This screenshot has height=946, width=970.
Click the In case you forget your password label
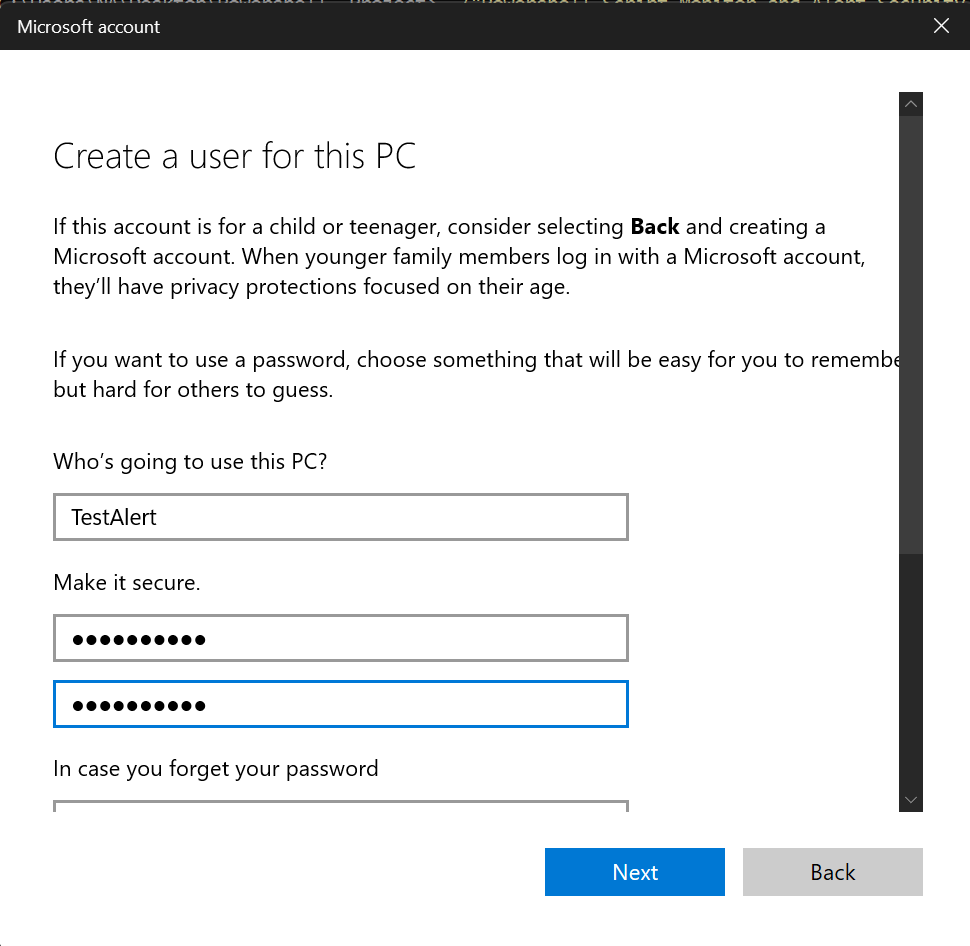click(x=215, y=768)
